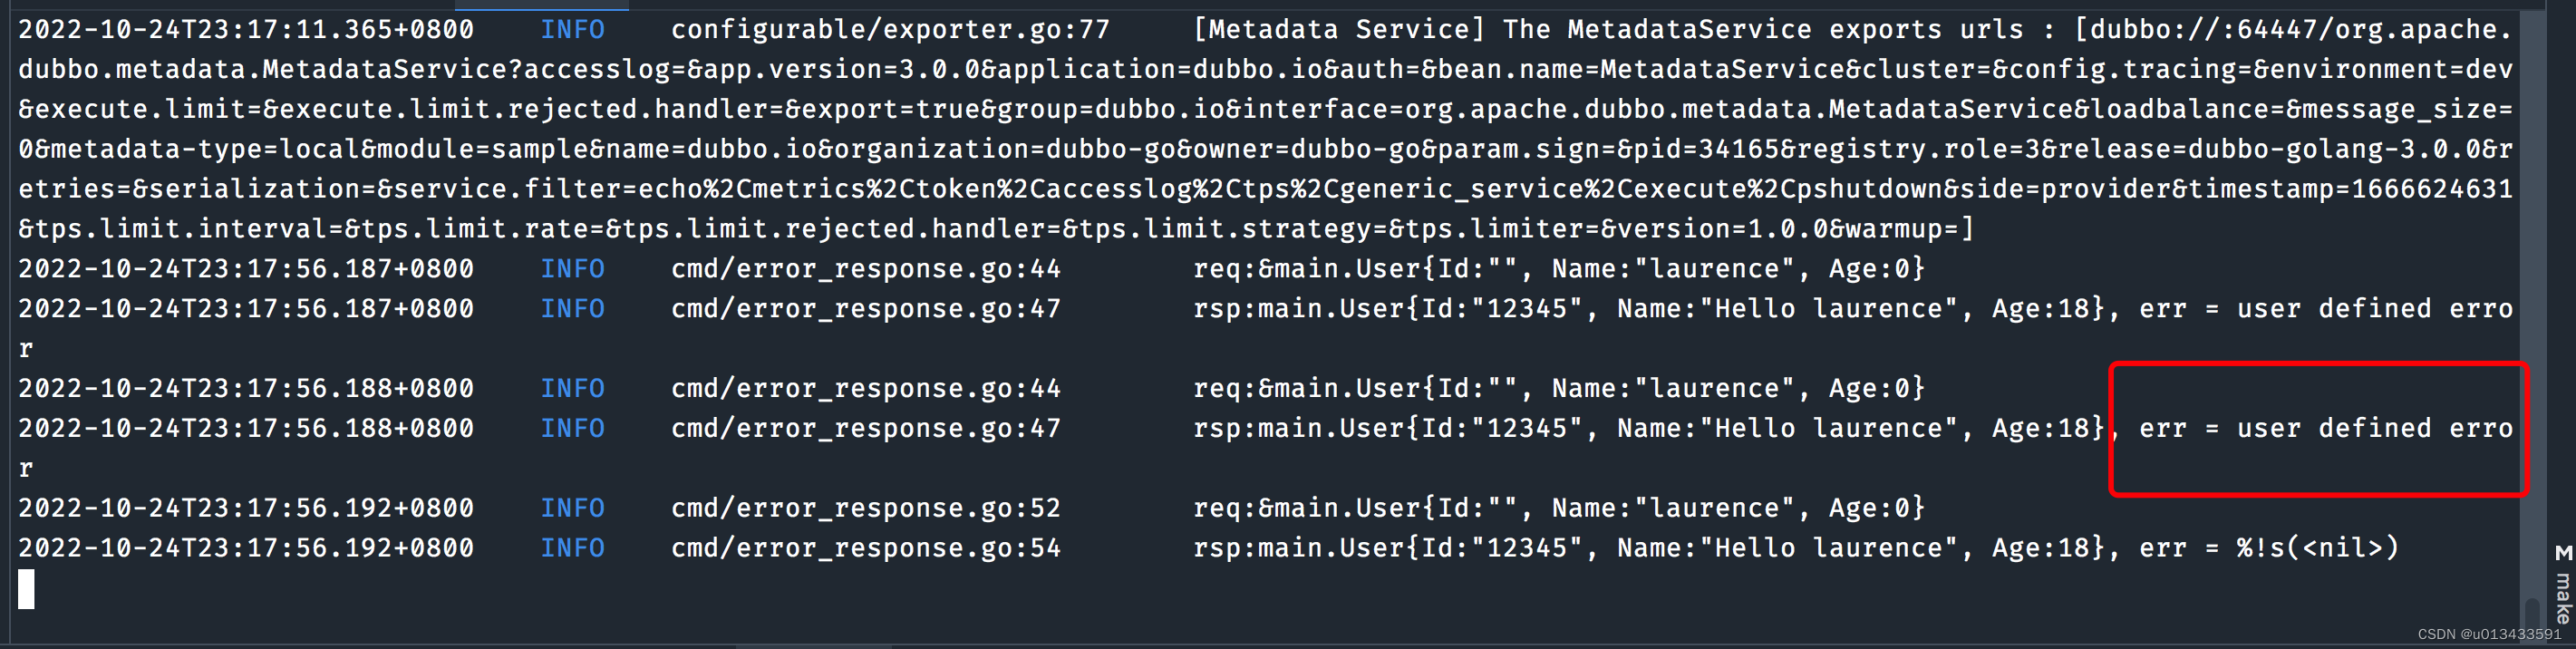Click the "%!s(<nil>)" error value
The image size is (2576, 649).
pyautogui.click(x=2317, y=549)
